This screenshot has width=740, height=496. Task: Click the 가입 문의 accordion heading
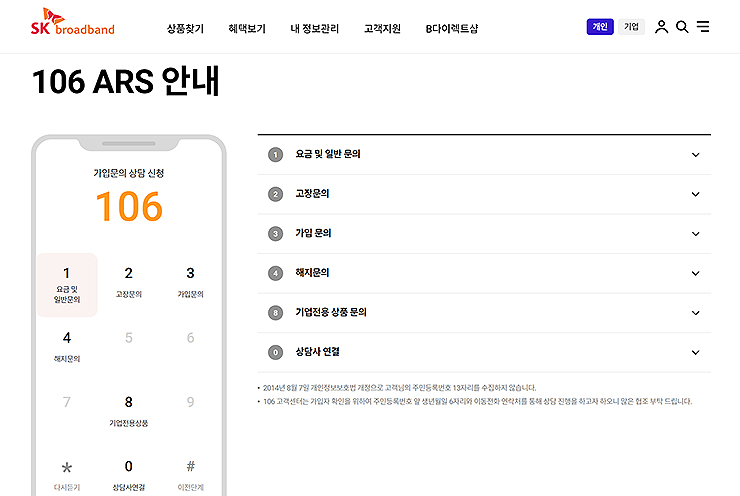point(313,234)
